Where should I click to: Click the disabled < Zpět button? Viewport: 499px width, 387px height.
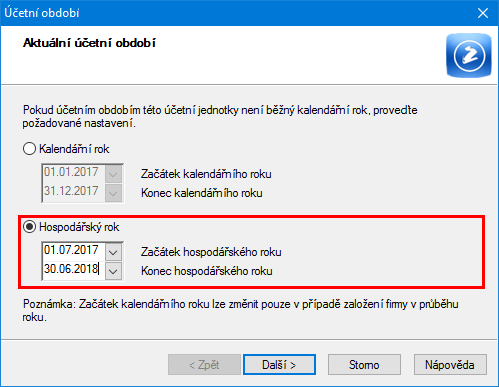click(204, 365)
